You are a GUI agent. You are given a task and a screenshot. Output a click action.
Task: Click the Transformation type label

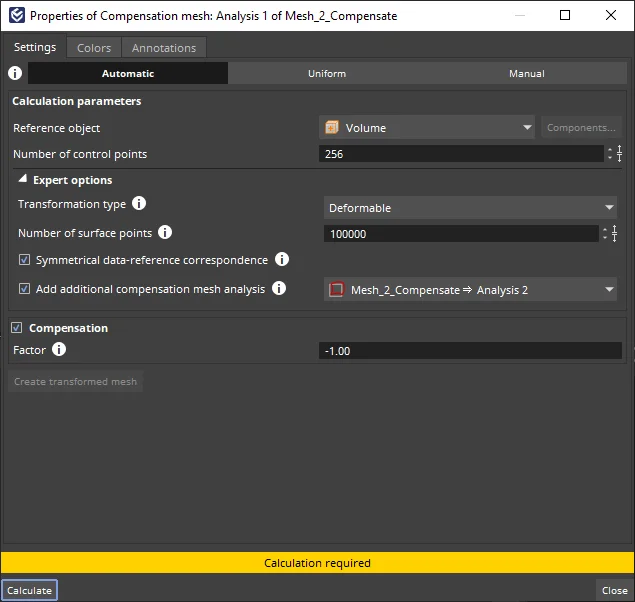point(72,204)
